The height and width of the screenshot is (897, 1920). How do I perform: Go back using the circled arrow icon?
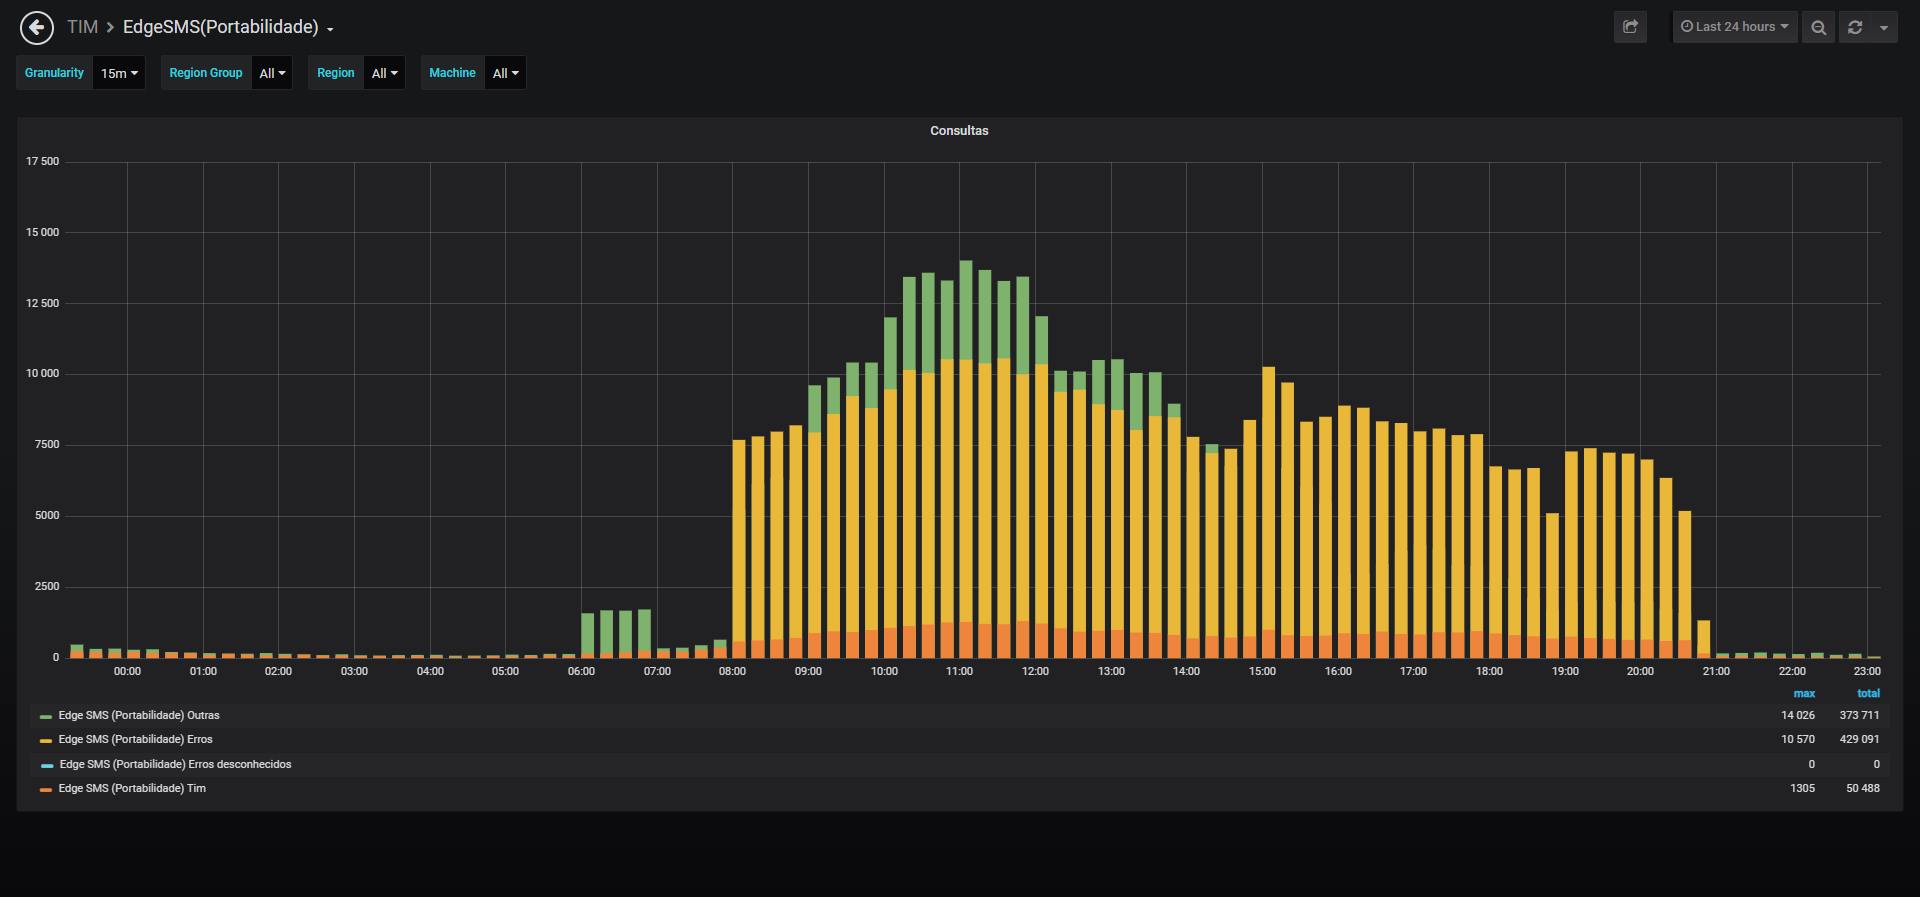click(x=37, y=27)
